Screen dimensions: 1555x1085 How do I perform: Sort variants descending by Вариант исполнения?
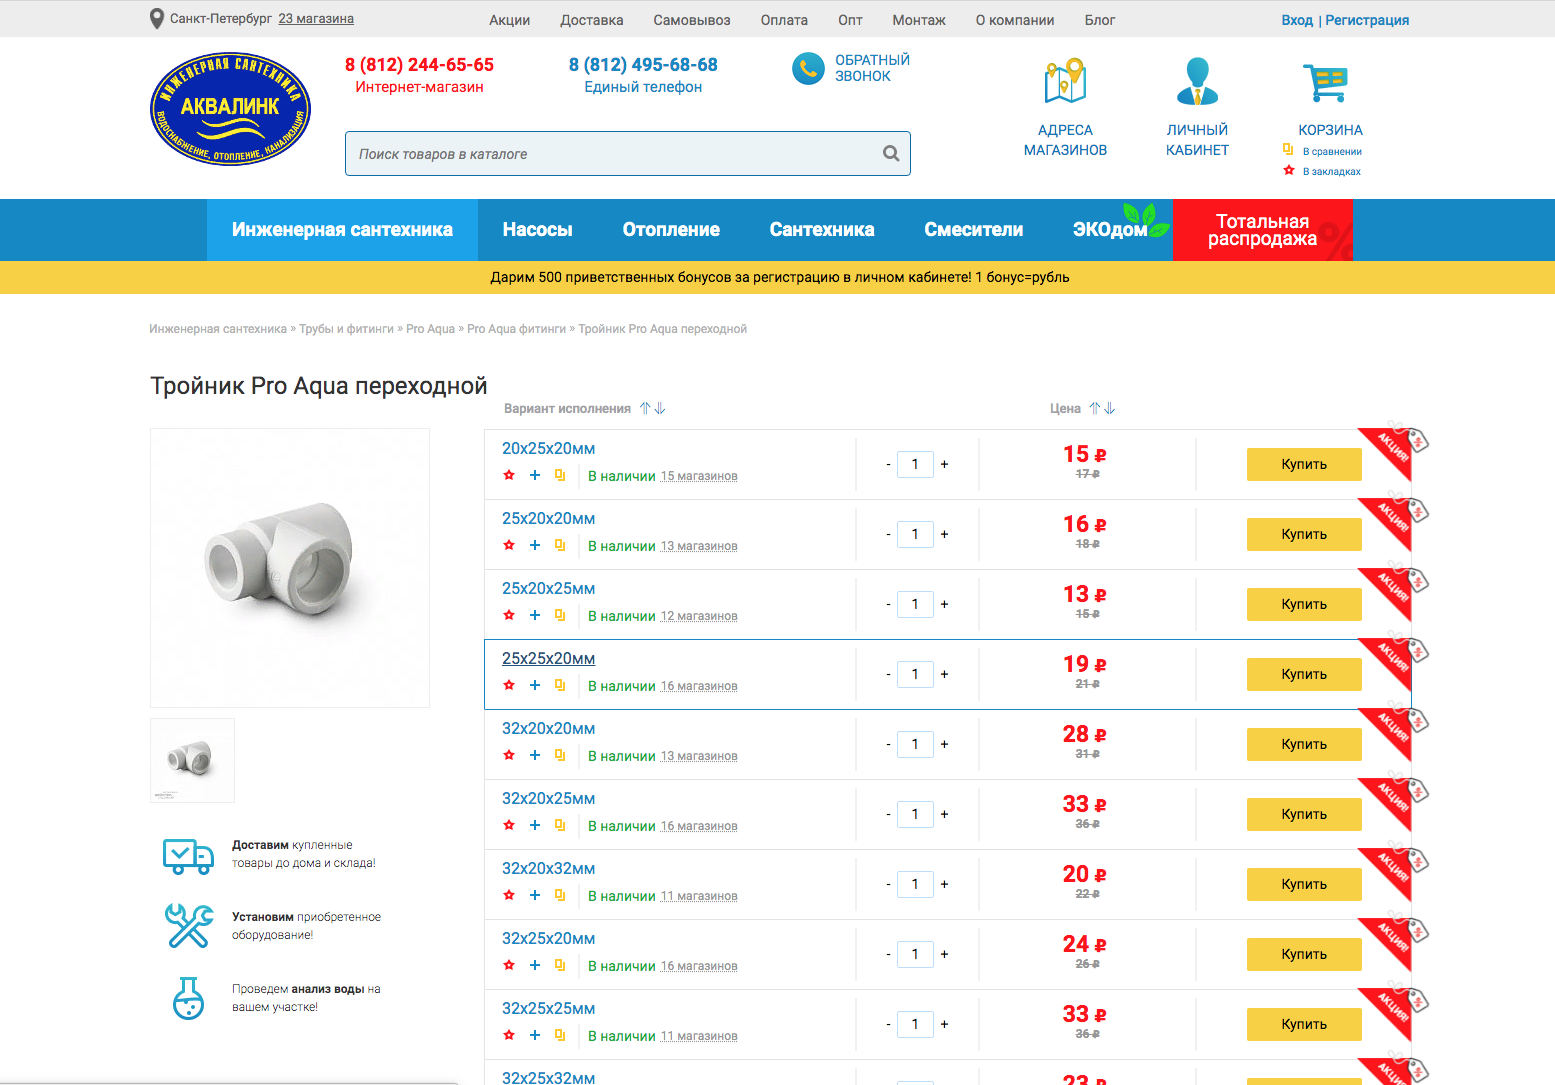[660, 408]
